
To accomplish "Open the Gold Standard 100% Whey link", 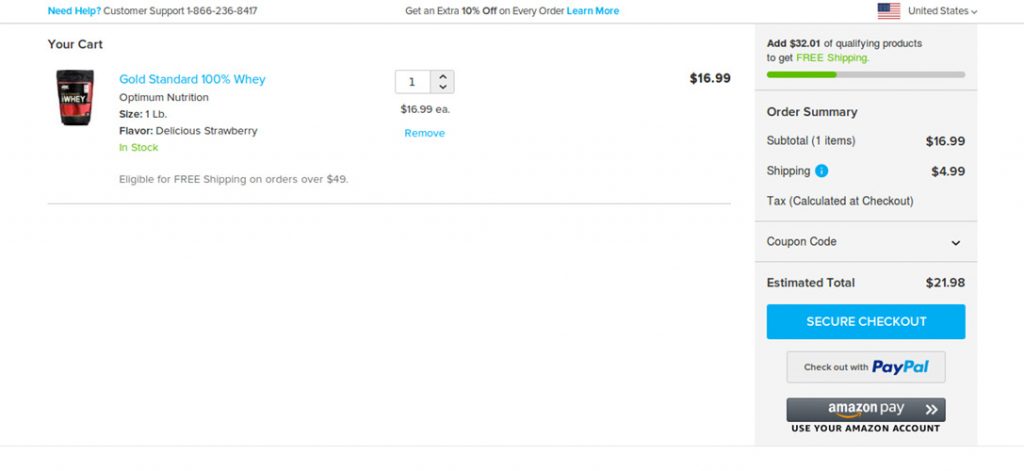I will (192, 79).
